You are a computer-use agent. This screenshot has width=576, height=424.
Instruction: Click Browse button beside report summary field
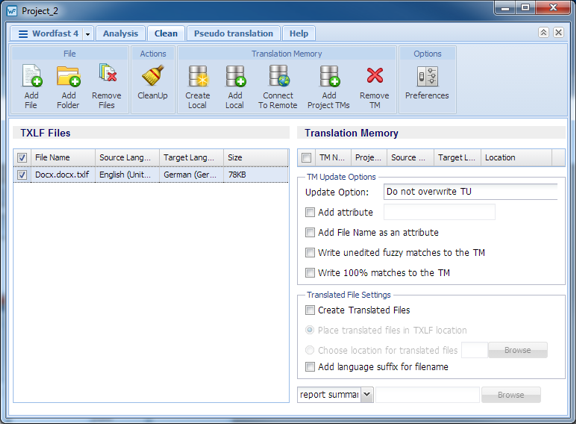click(x=511, y=395)
